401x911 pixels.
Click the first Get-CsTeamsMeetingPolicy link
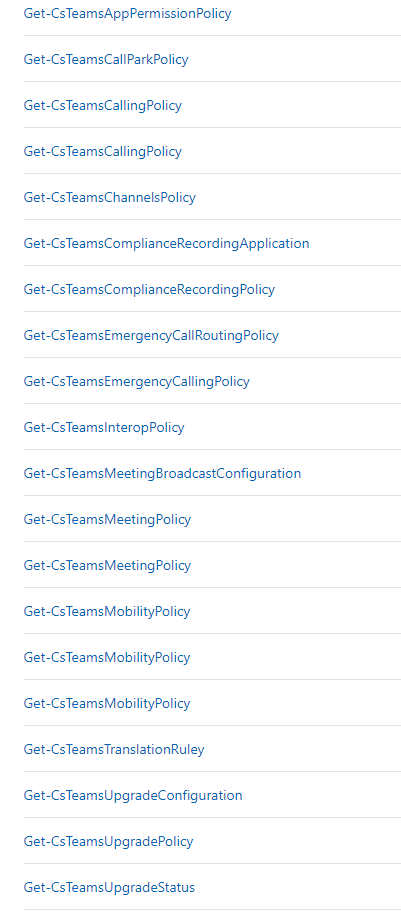(107, 519)
